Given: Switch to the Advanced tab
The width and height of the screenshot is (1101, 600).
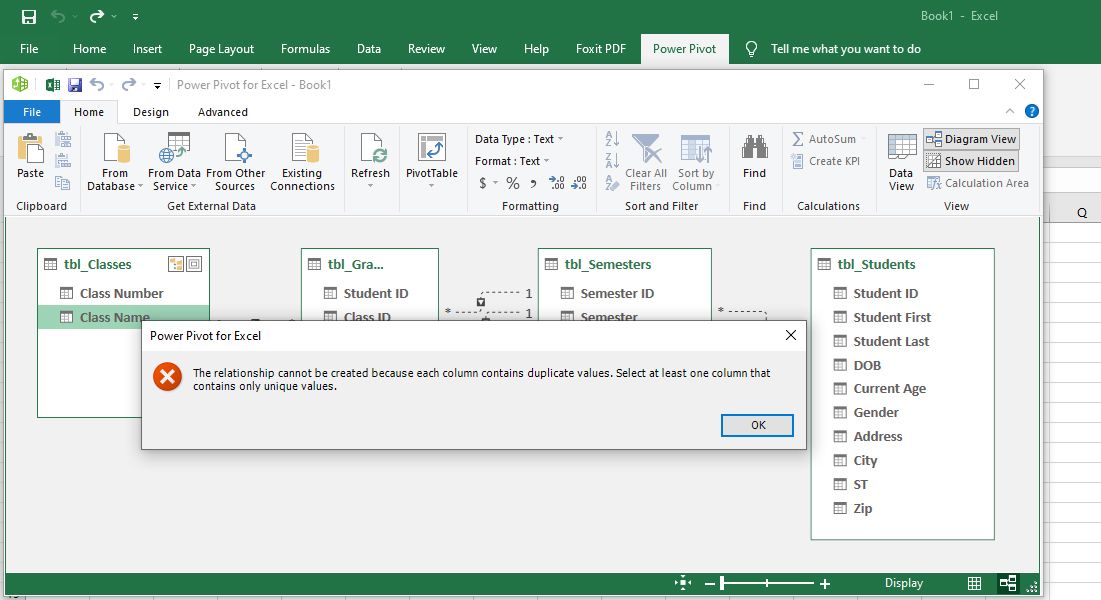Looking at the screenshot, I should pos(222,112).
